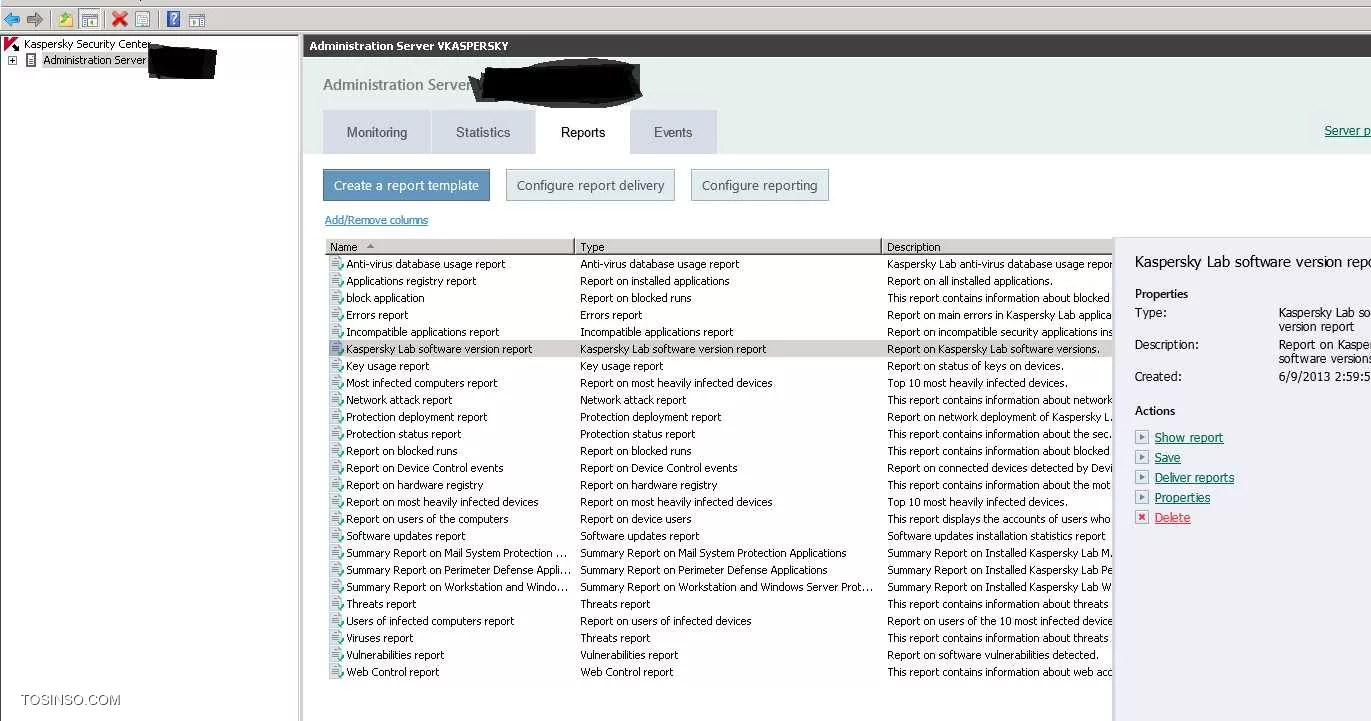
Task: Click the block application report icon
Action: click(337, 298)
